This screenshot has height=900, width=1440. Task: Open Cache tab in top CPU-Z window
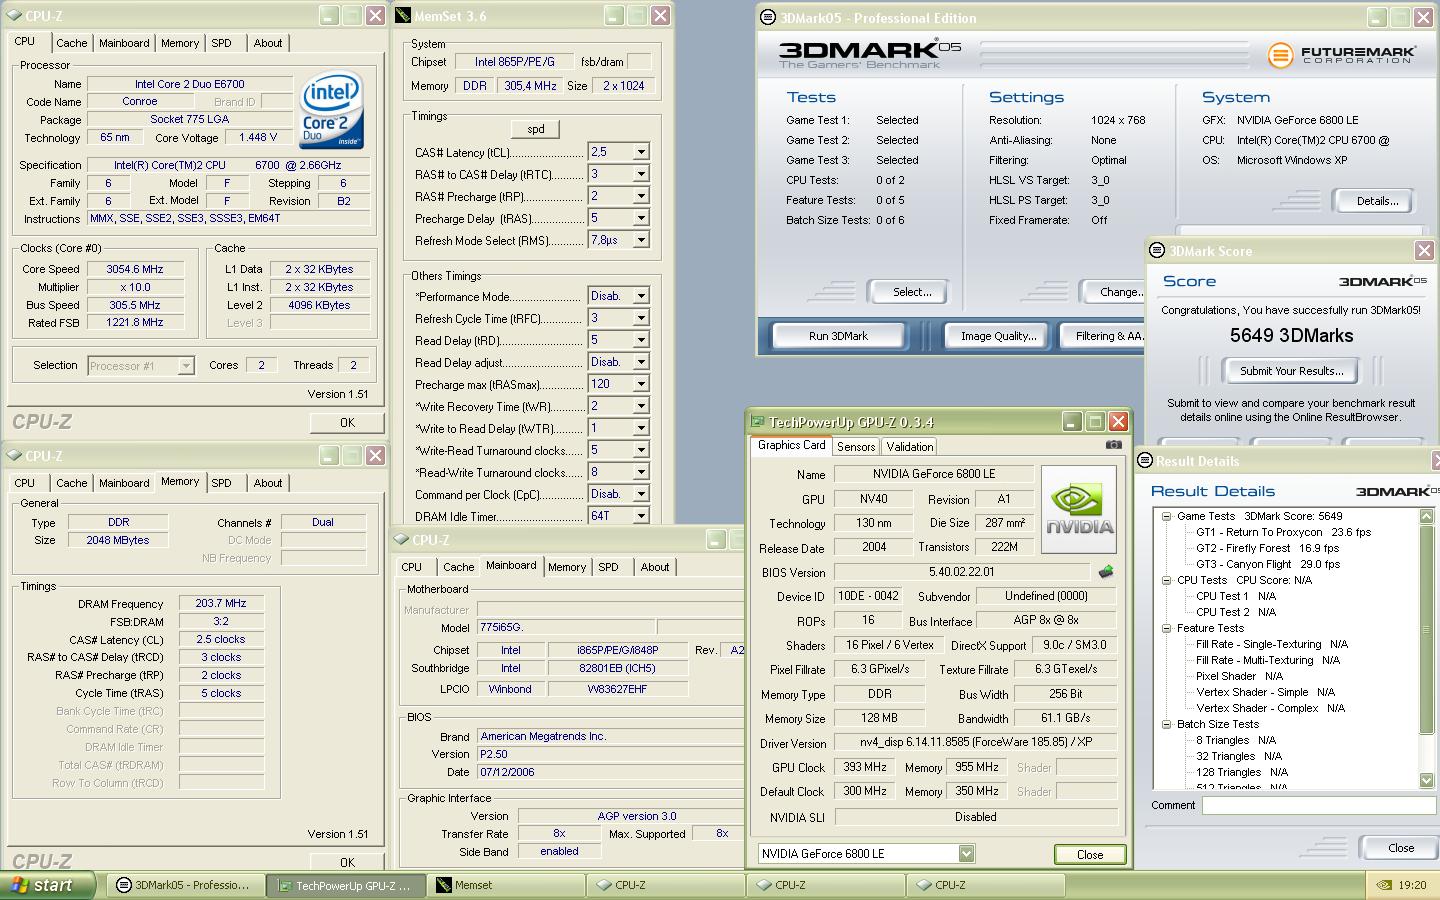[71, 43]
